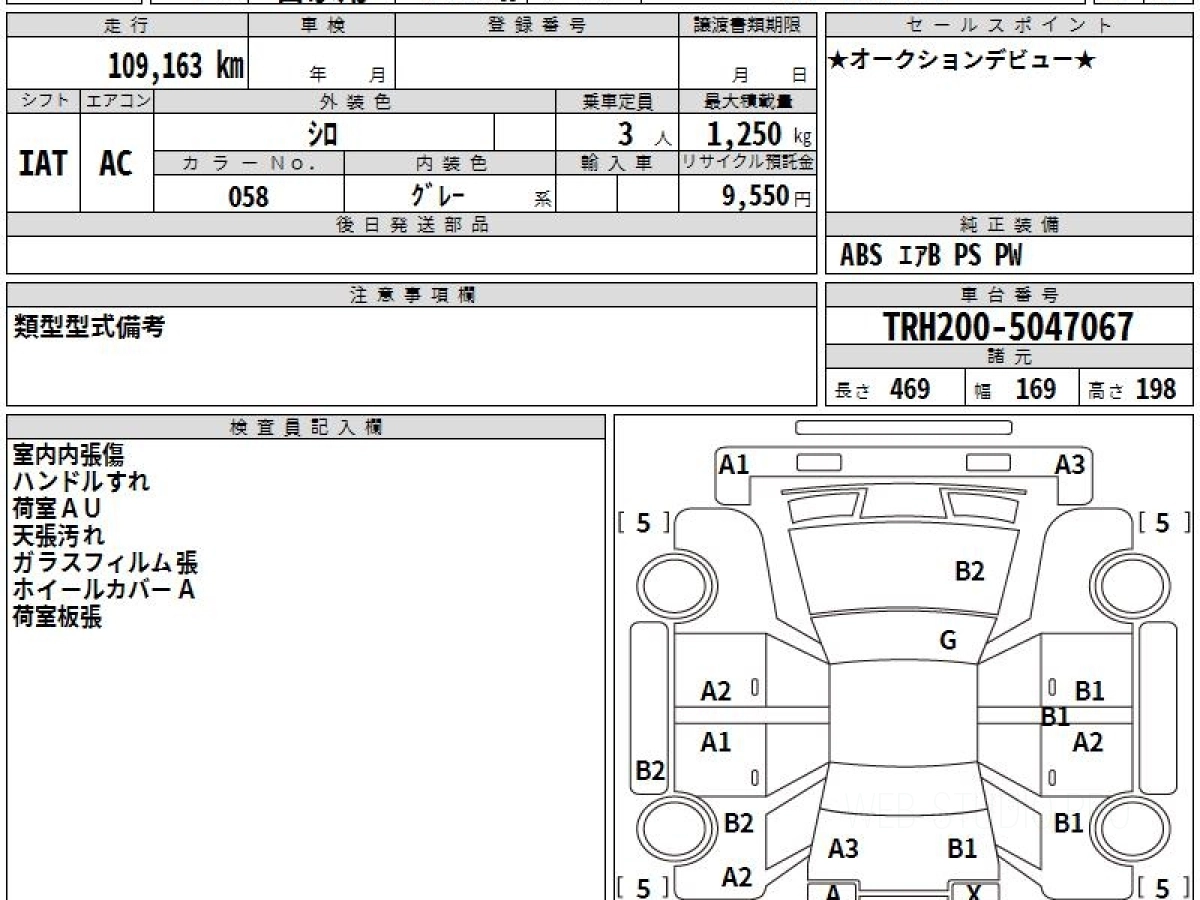Select the inspector note ホイールカバーA
This screenshot has height=900, width=1200.
[x=104, y=590]
